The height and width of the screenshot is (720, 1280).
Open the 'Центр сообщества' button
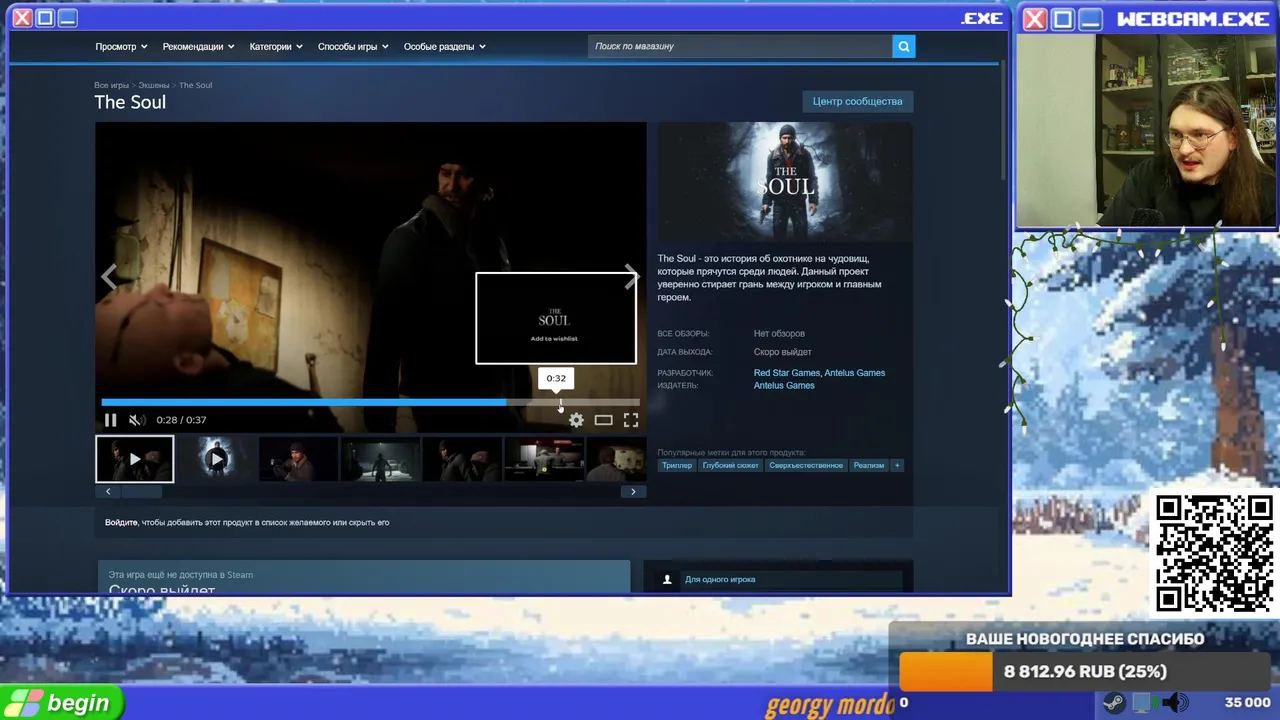857,101
